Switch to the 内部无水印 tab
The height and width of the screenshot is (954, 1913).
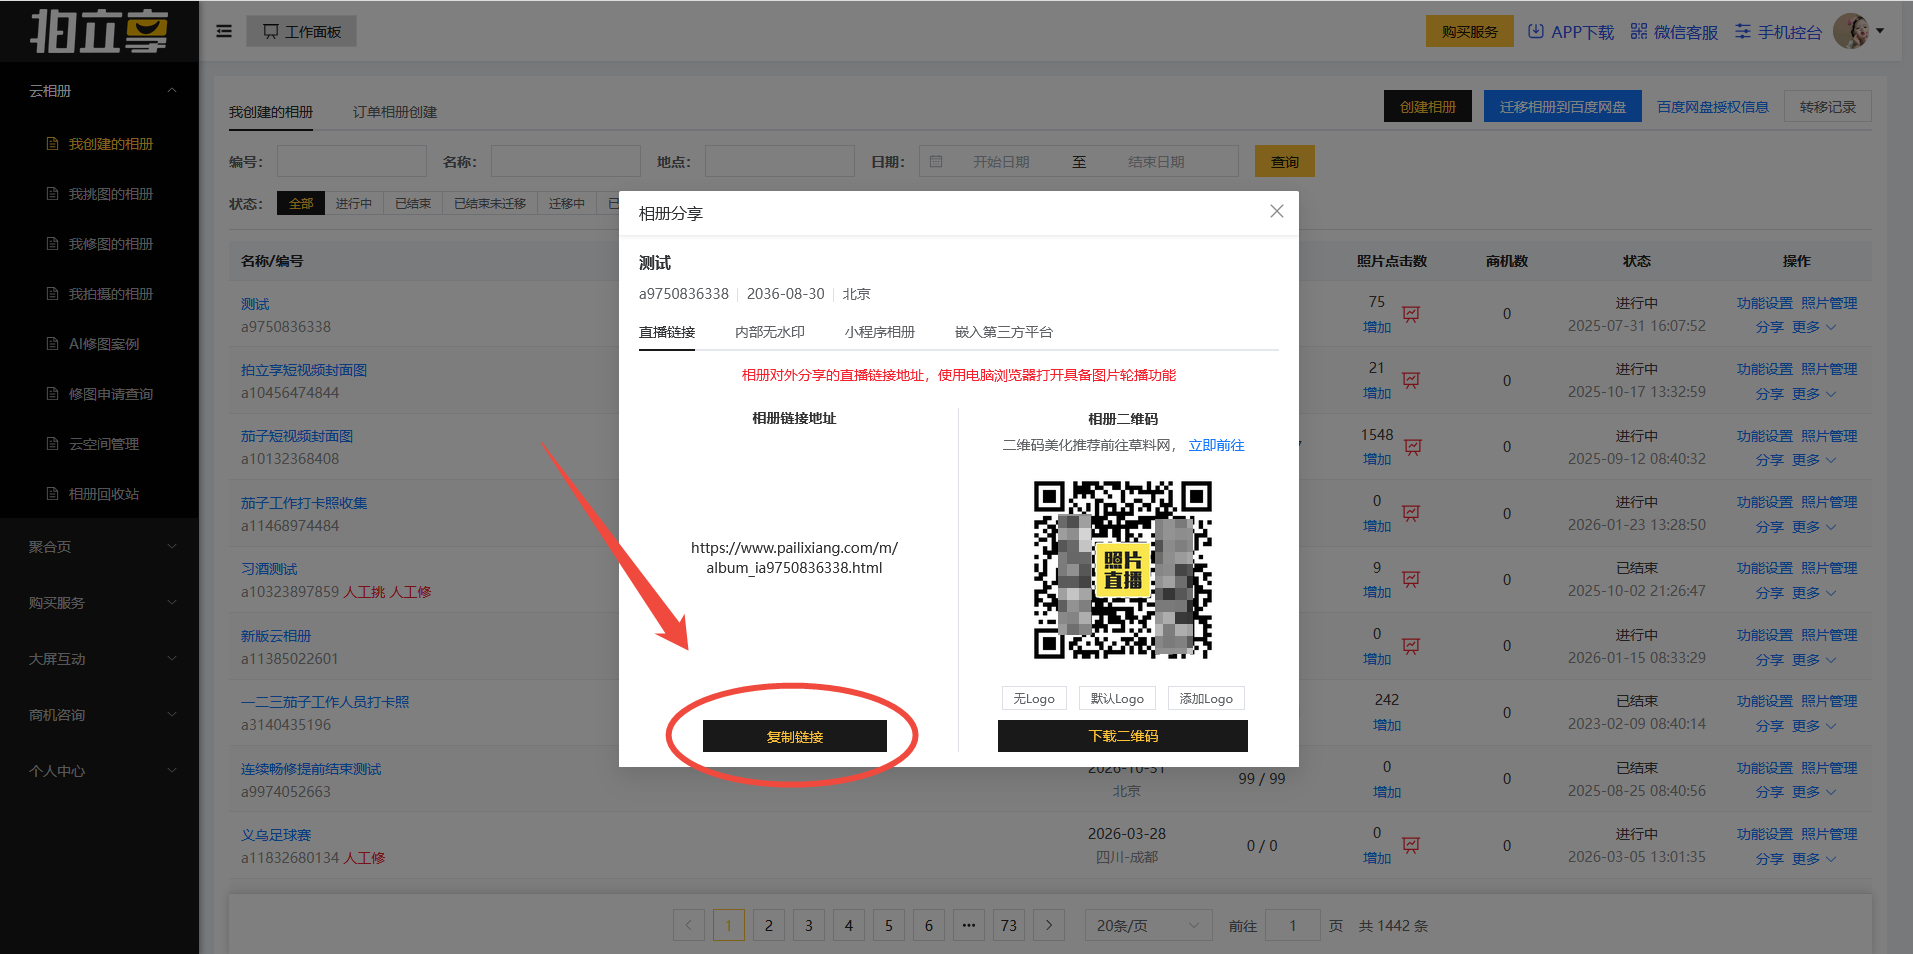(x=769, y=332)
